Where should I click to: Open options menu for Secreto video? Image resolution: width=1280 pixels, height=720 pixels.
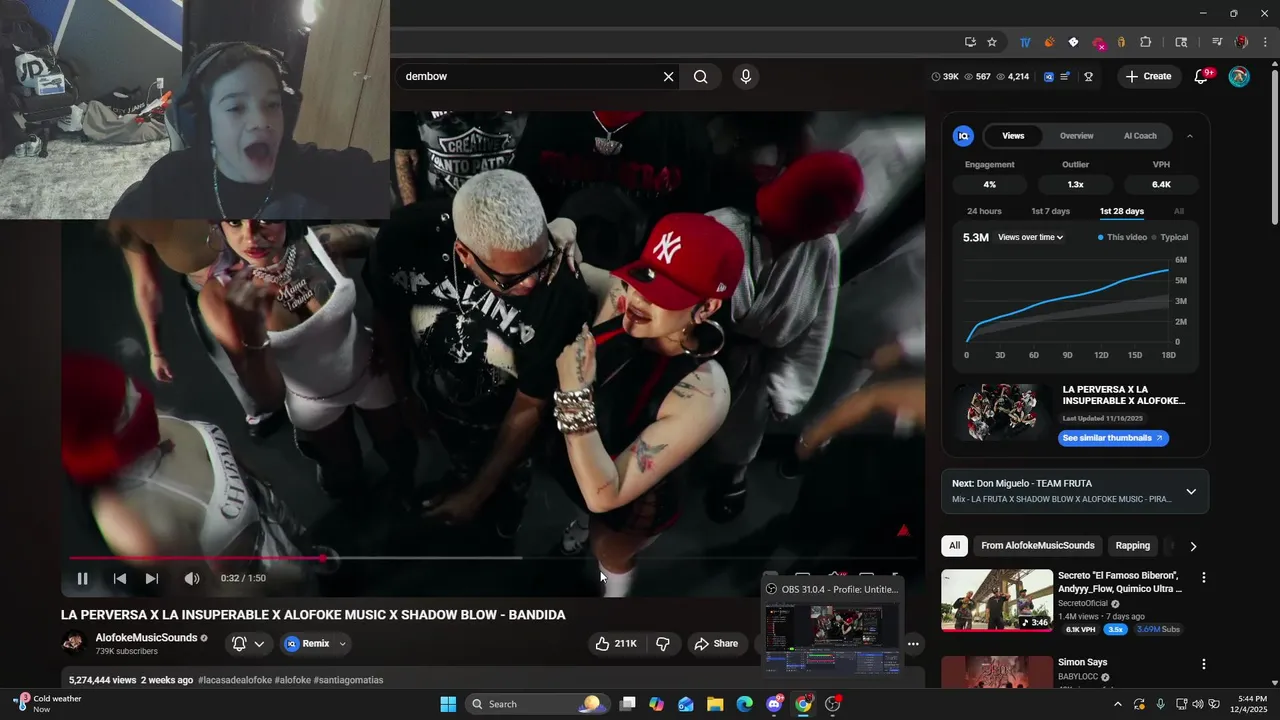[x=1204, y=577]
